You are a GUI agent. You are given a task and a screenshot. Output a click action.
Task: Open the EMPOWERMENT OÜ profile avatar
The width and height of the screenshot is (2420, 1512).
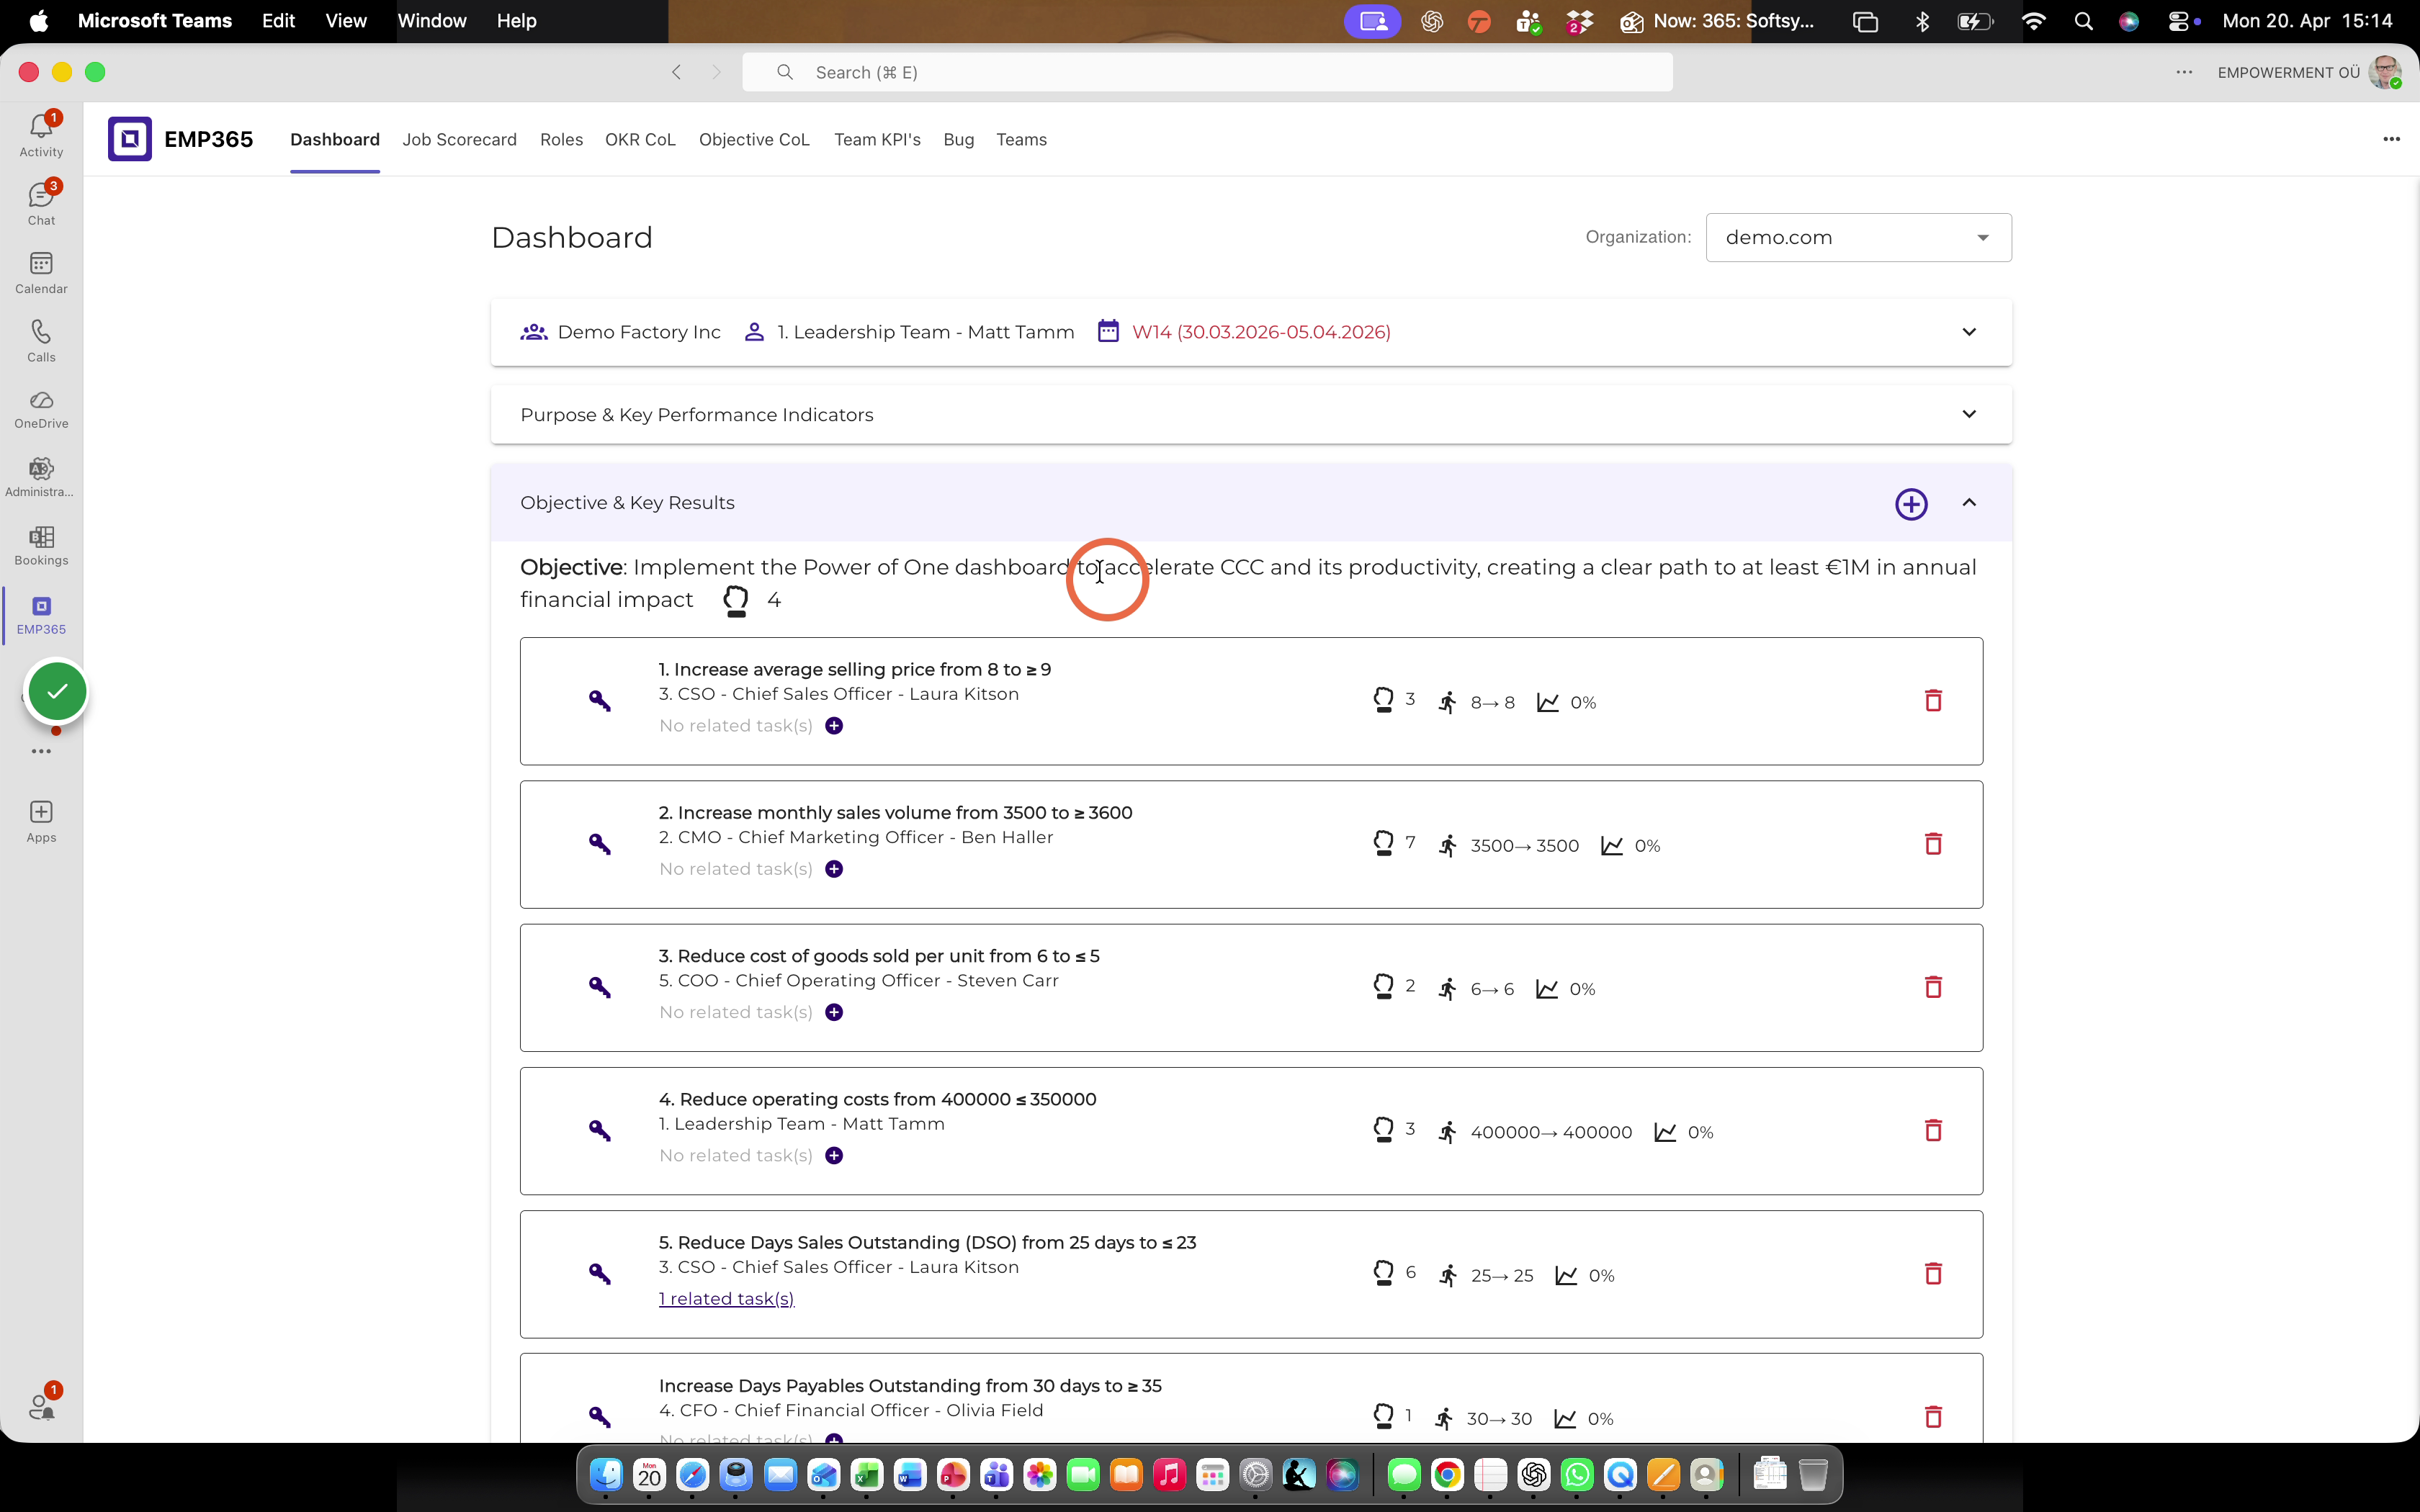(x=2384, y=72)
